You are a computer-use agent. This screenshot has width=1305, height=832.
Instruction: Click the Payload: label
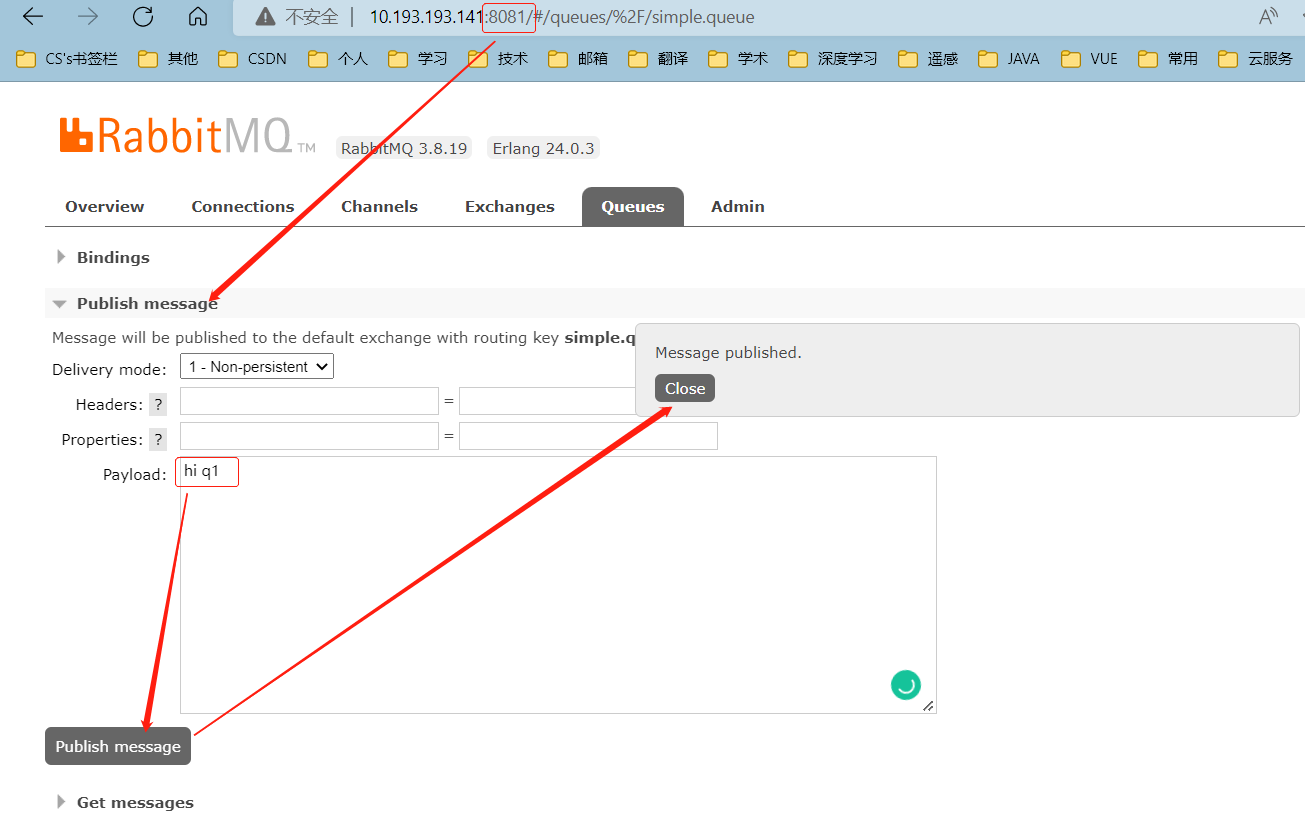135,474
